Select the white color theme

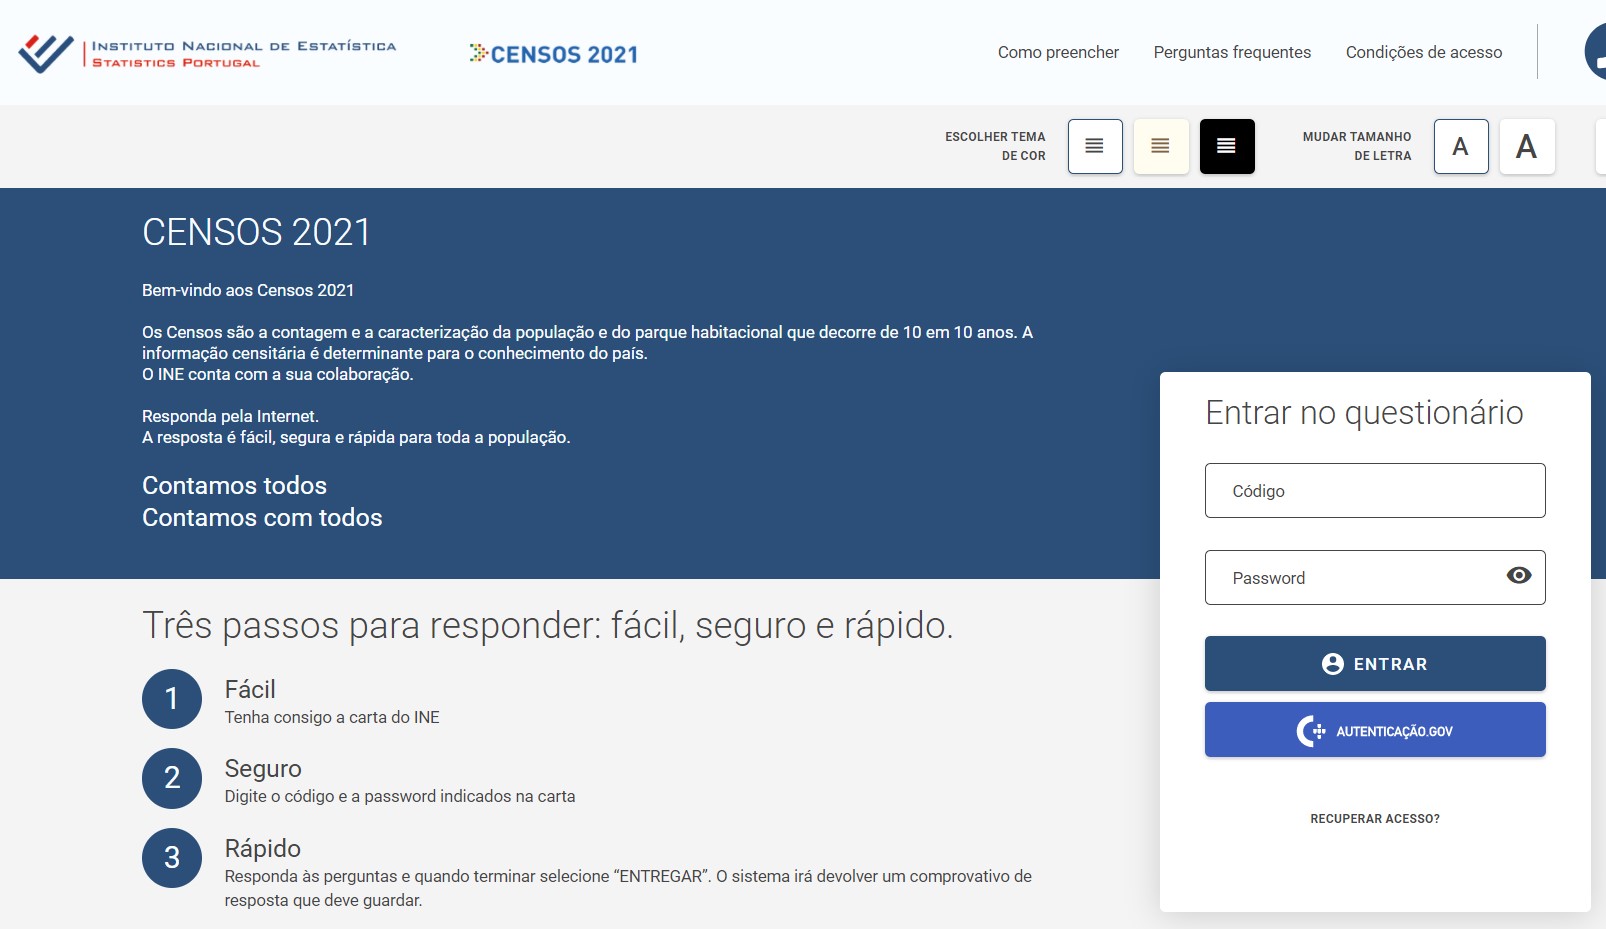click(x=1095, y=146)
